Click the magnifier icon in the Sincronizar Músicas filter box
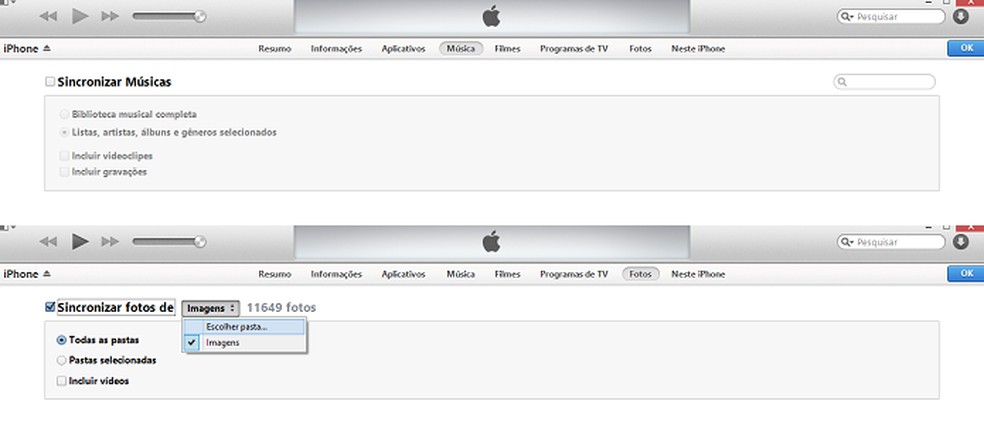 pos(842,82)
